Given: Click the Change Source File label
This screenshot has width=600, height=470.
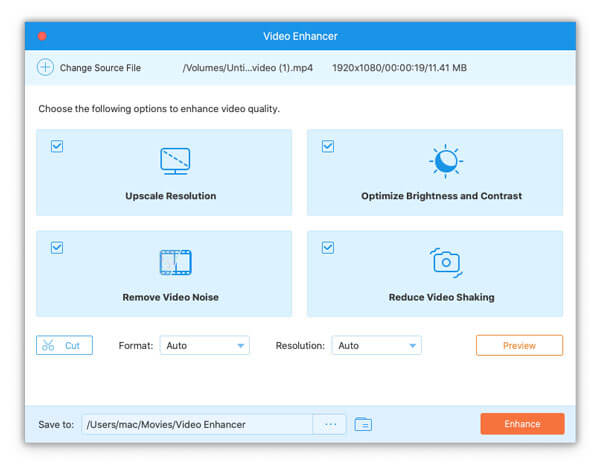Looking at the screenshot, I should click(100, 68).
